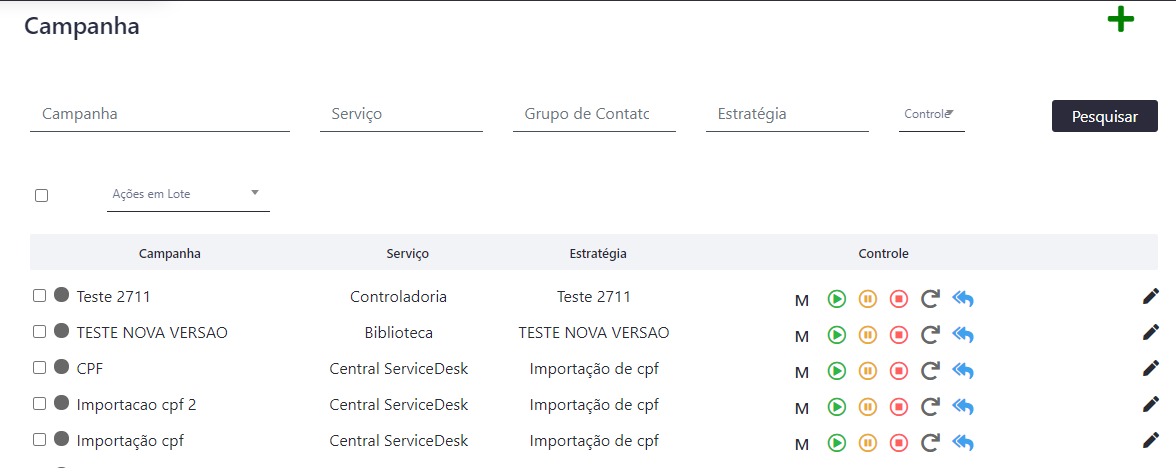Click the Estratégia column header

point(598,254)
